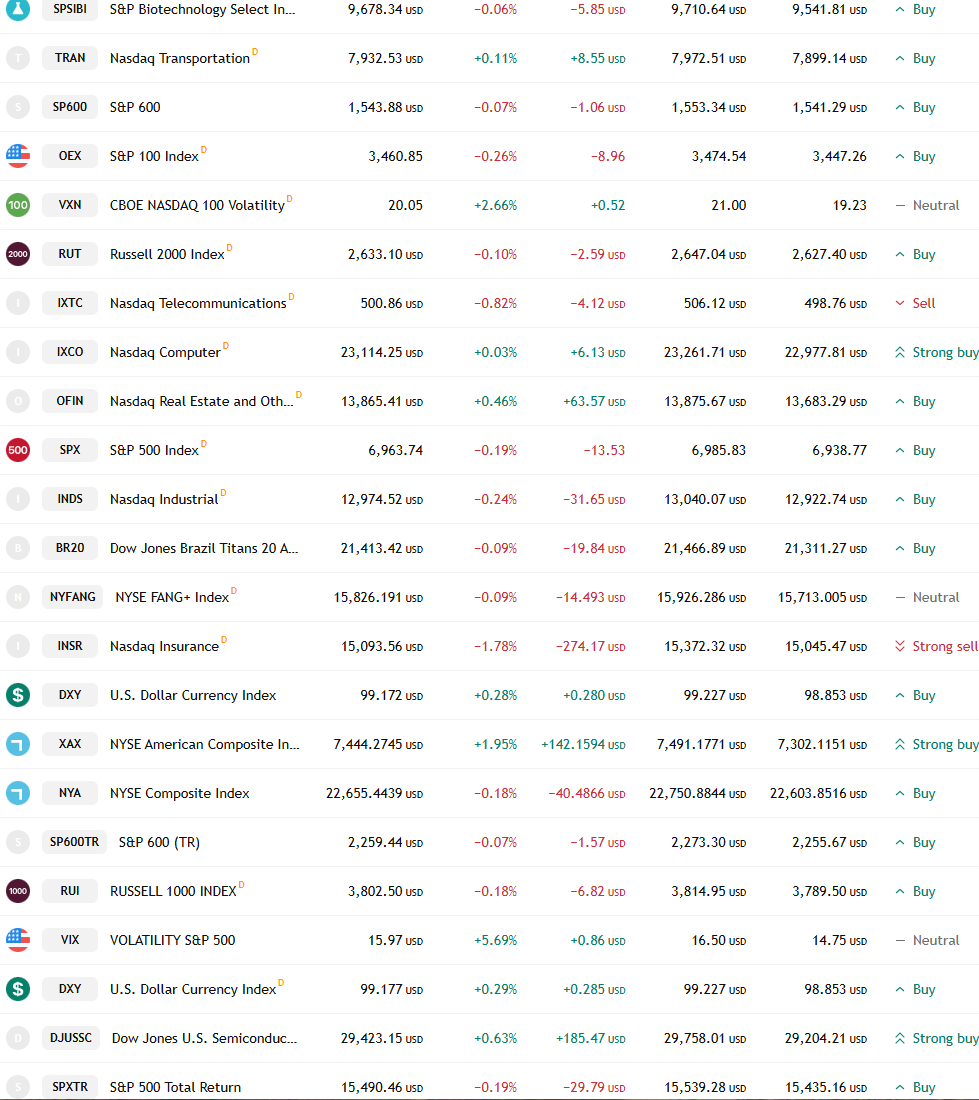Open the XAX ticker symbol

tap(70, 744)
